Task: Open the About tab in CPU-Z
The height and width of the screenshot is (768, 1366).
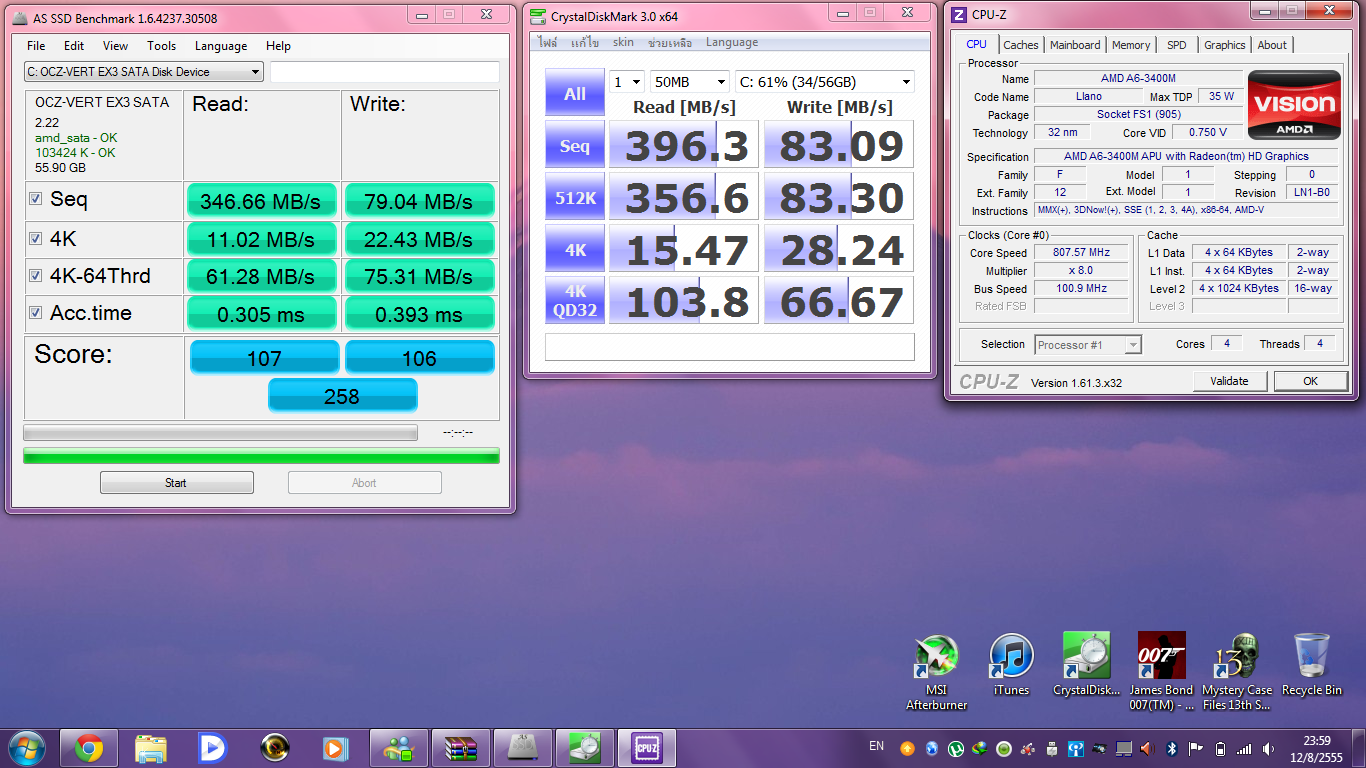Action: (1272, 45)
